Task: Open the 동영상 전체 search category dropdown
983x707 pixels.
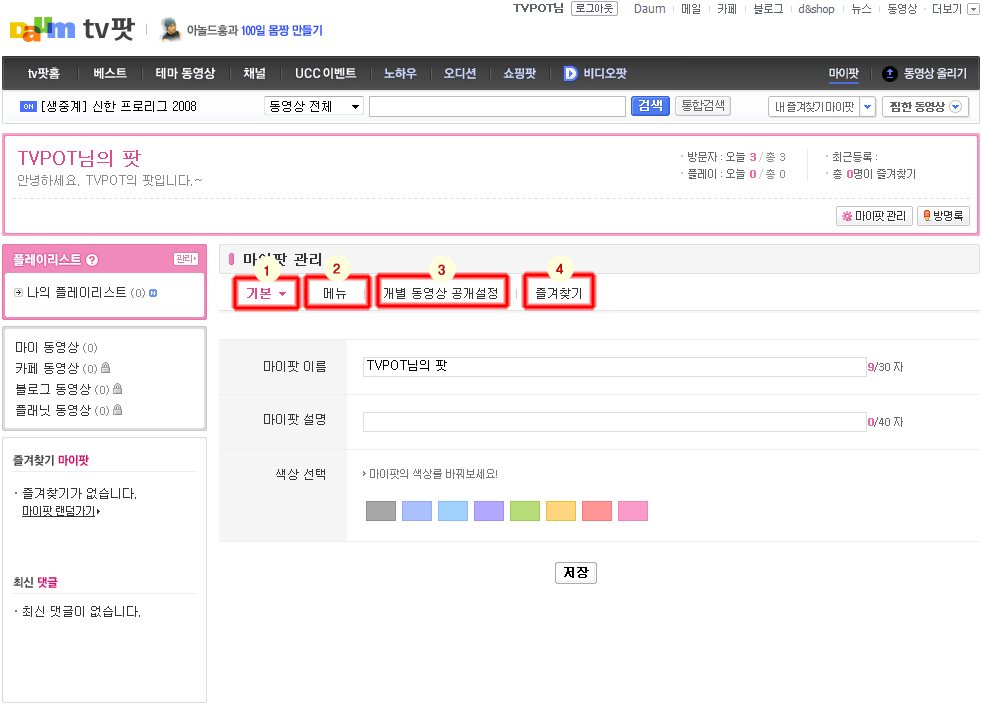Action: coord(314,106)
